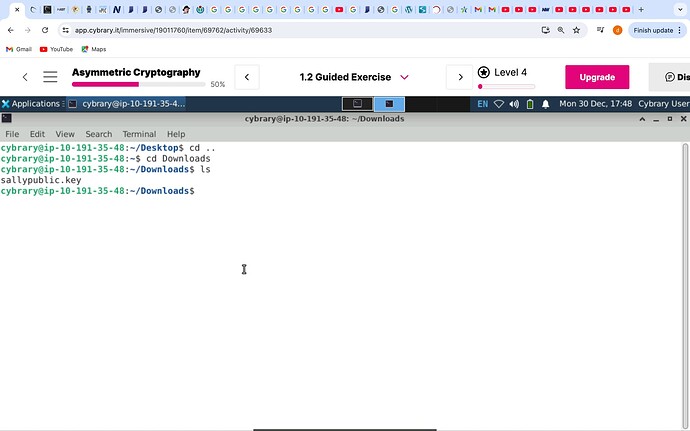The image size is (690, 431).
Task: Go to the previous lesson arrow button
Action: [247, 77]
